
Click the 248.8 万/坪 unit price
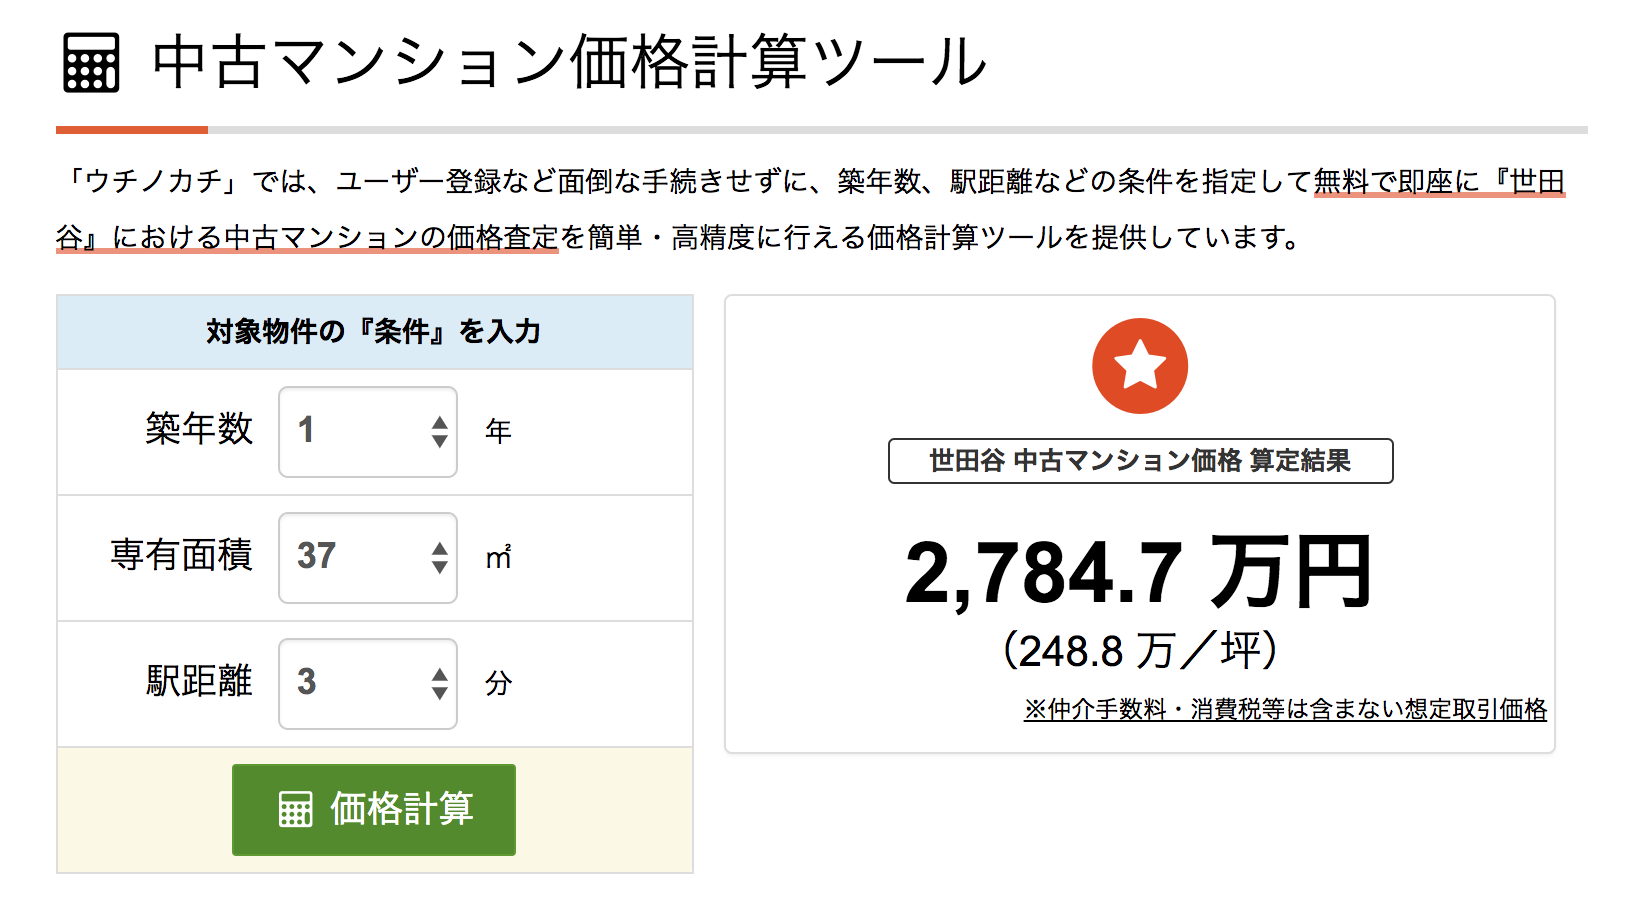click(x=1139, y=651)
